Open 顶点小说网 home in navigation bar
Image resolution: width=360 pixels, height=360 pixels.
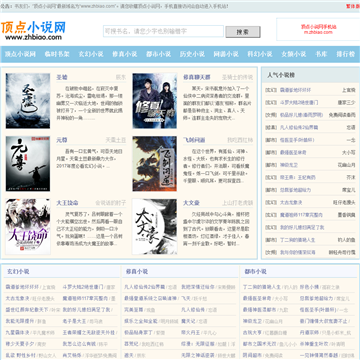coord(20,54)
